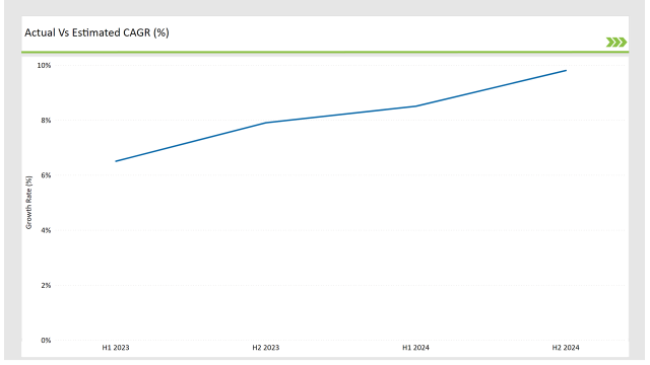Click the 6% y-axis label
Image resolution: width=650 pixels, height=365 pixels.
click(x=46, y=175)
